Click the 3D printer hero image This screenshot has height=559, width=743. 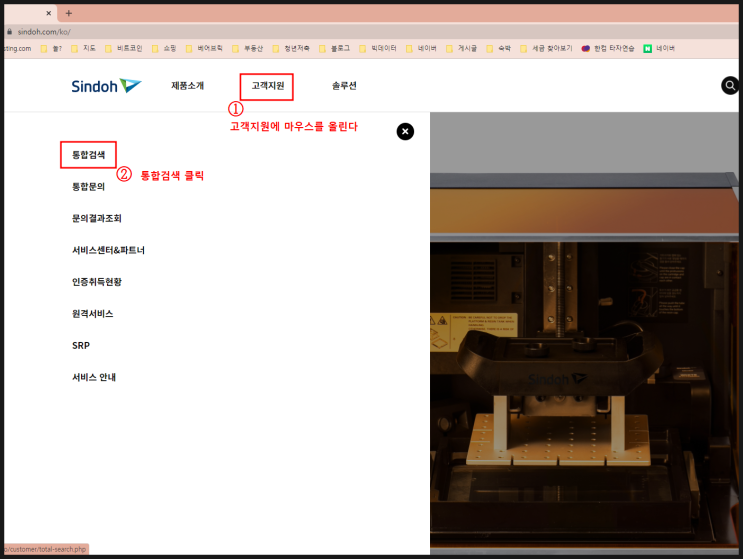point(584,333)
